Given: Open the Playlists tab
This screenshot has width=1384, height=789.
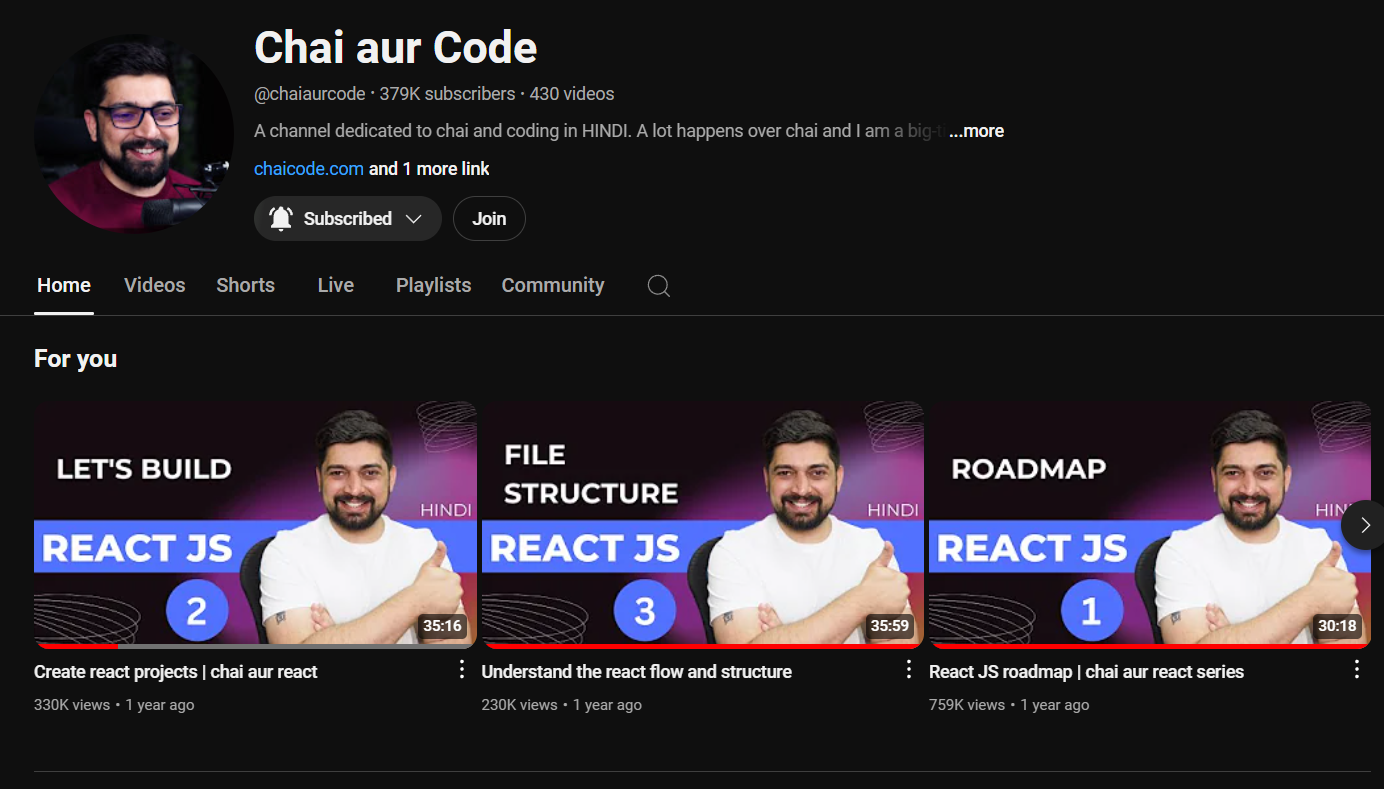Looking at the screenshot, I should click(x=434, y=285).
